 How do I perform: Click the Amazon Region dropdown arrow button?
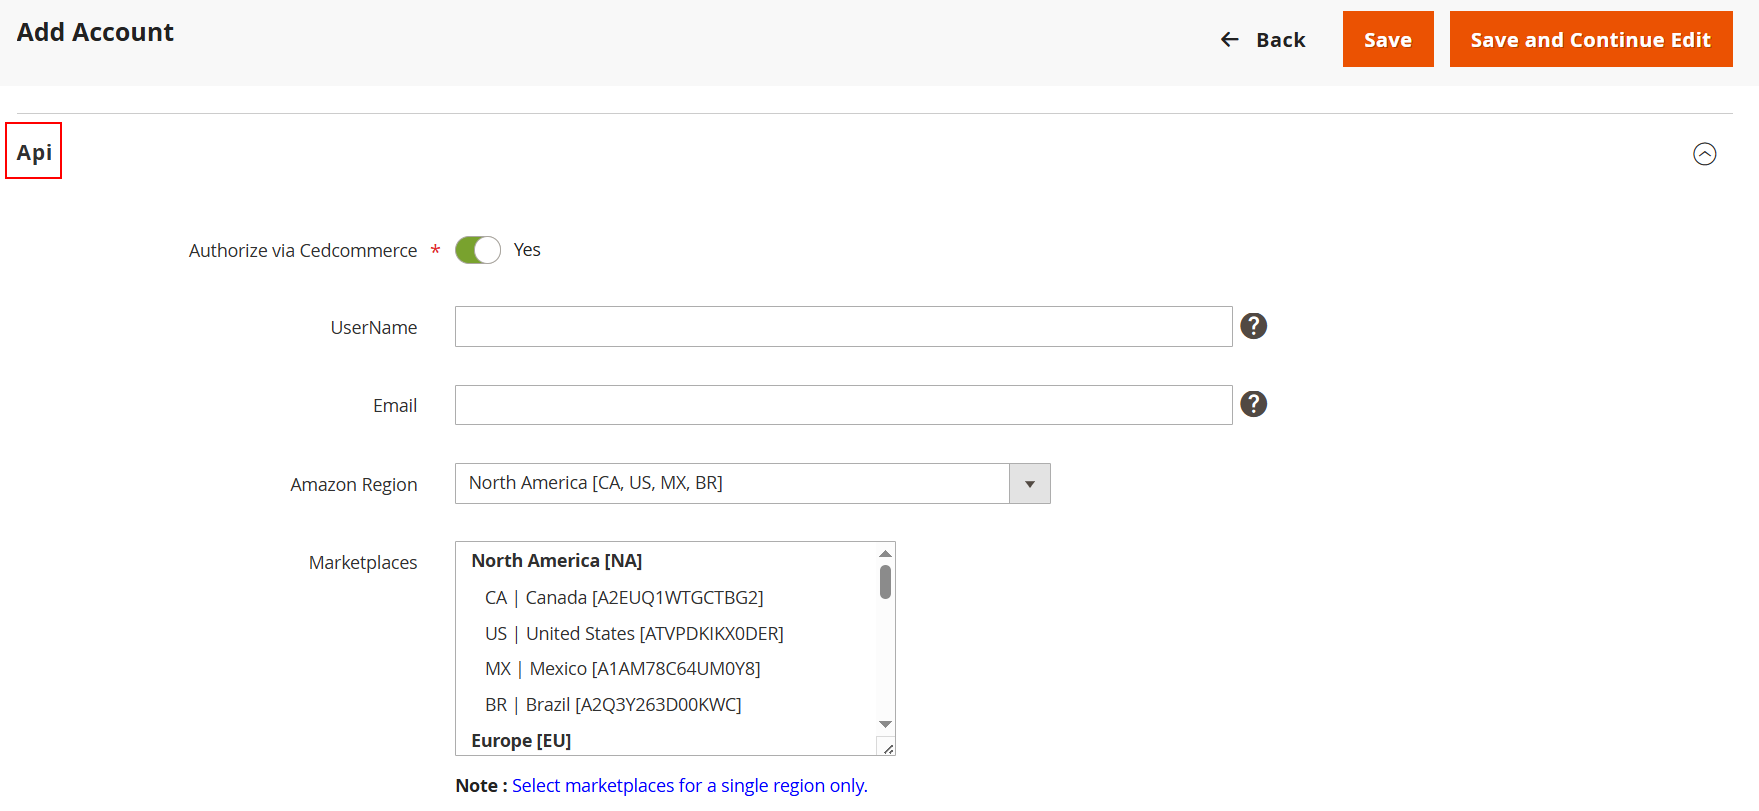tap(1029, 484)
